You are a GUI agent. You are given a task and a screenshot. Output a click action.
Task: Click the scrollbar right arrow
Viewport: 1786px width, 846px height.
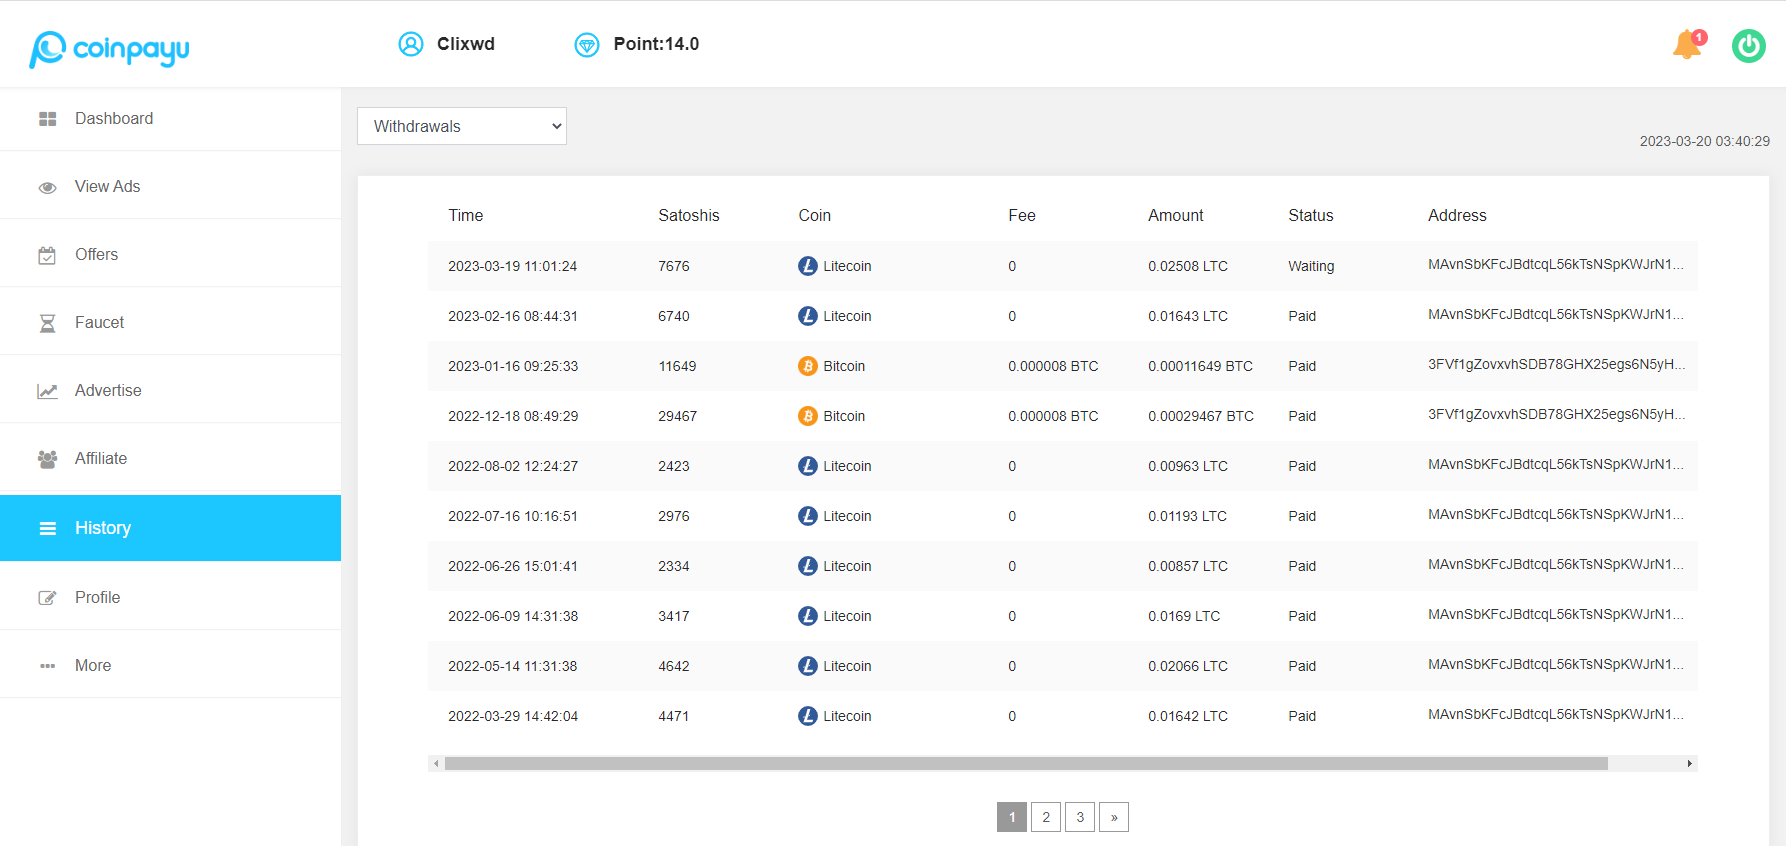click(1690, 763)
